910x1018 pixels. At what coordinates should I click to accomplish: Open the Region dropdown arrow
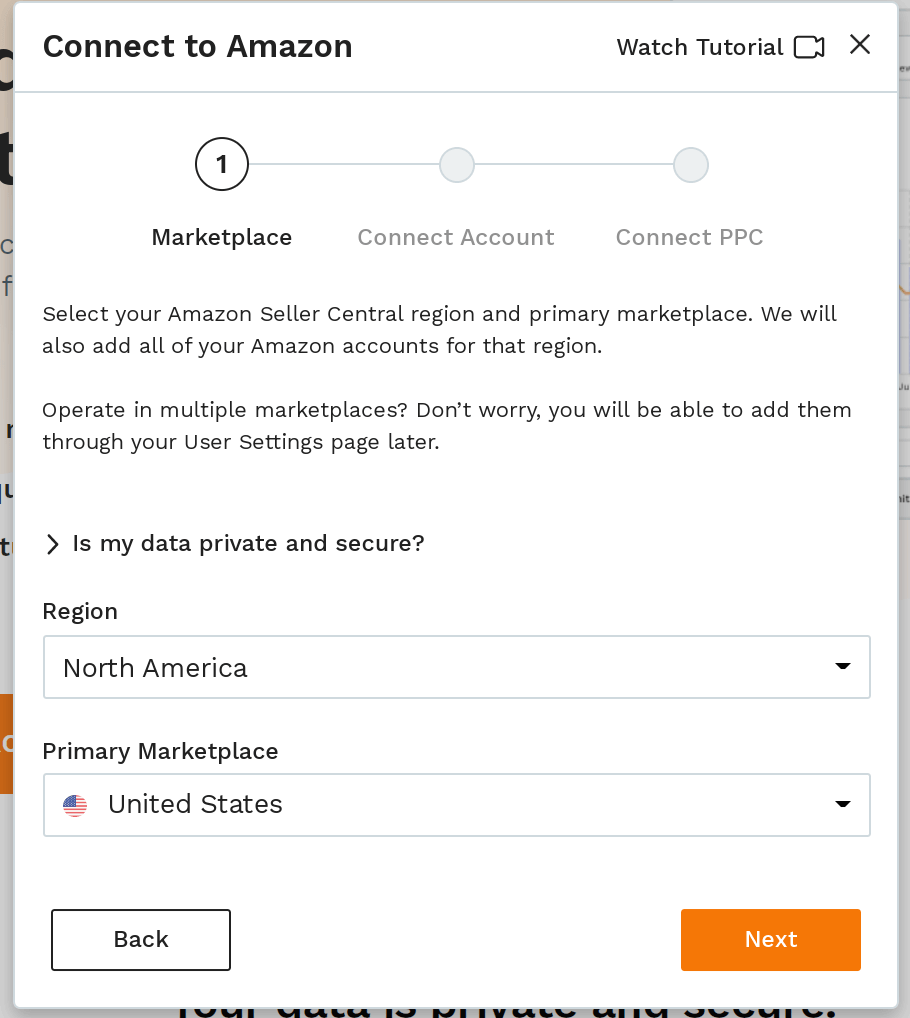pyautogui.click(x=842, y=667)
